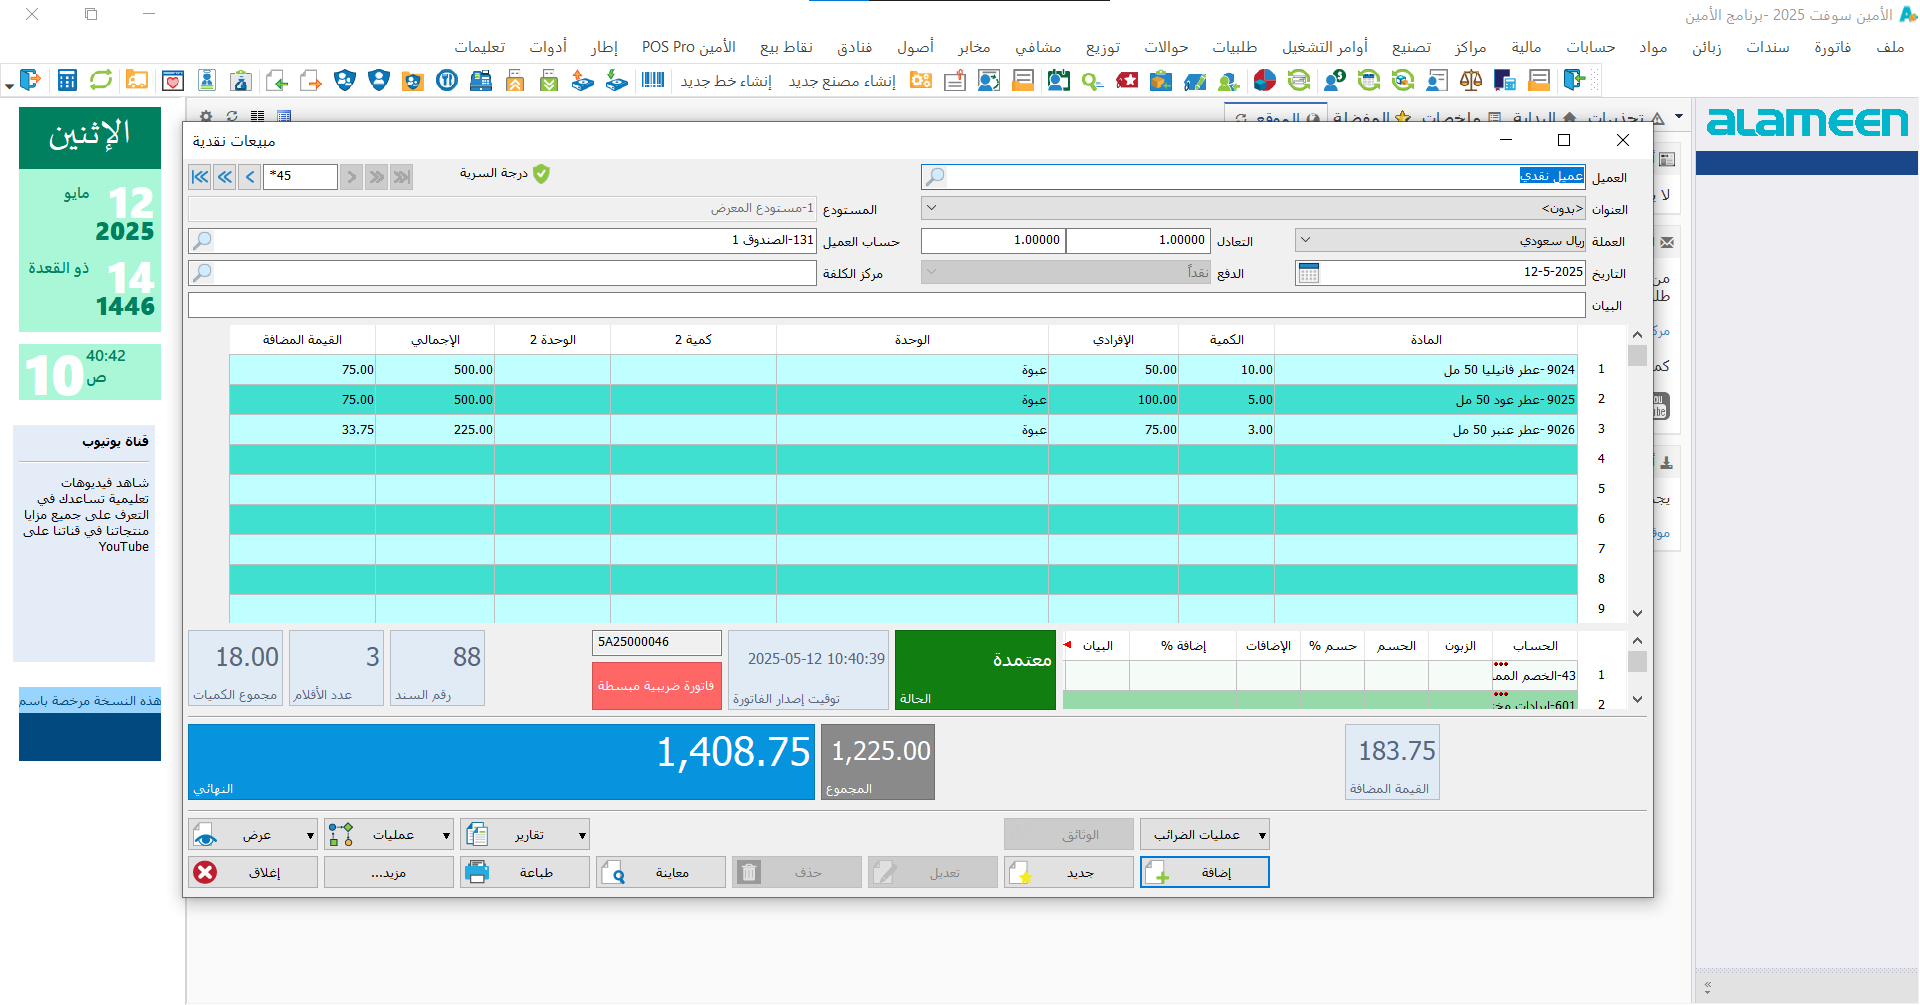1920x1005 pixels.
Task: Open the العملة currency dropdown
Action: tap(1305, 241)
